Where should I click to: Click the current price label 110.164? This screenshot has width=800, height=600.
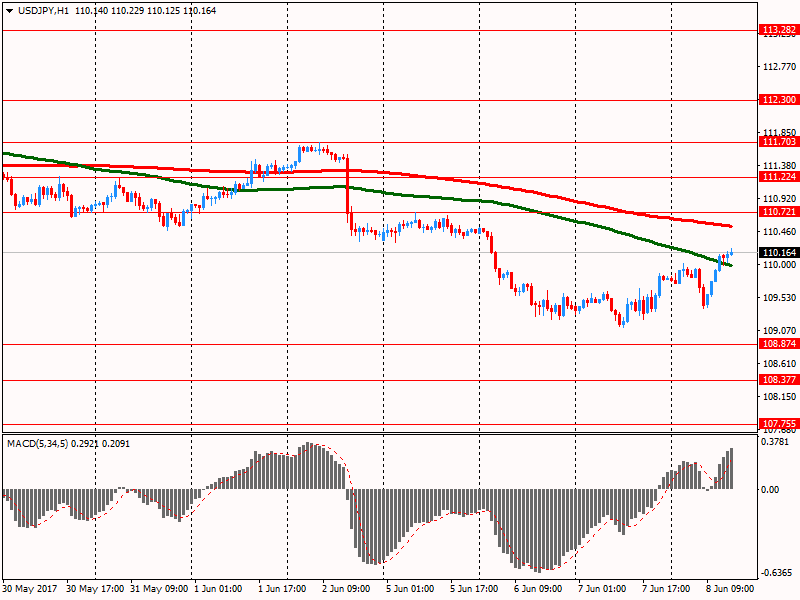click(779, 253)
